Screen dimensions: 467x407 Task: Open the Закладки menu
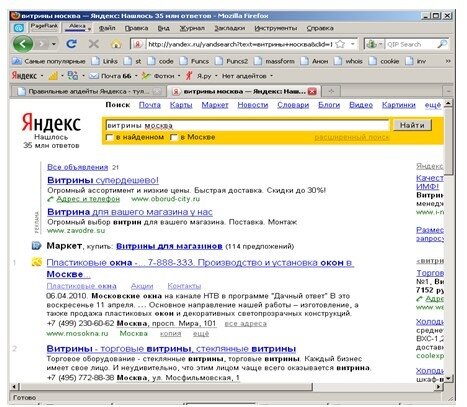click(230, 28)
